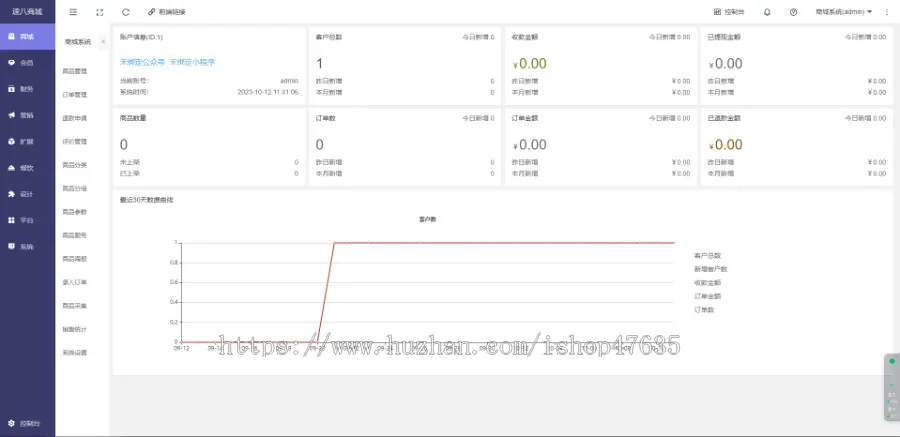The height and width of the screenshot is (437, 900).
Task: Click the 速八商城 logo title
Action: [28, 11]
